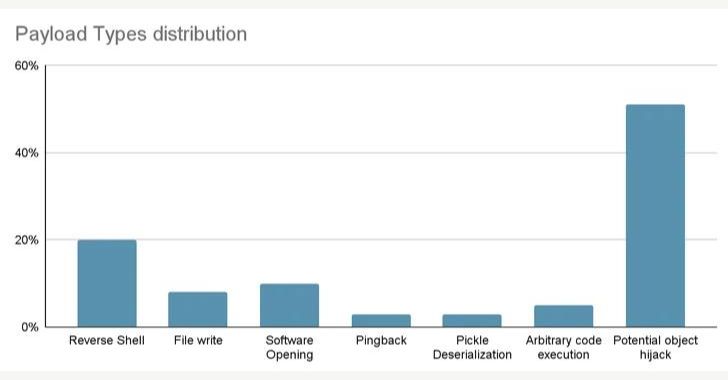This screenshot has width=728, height=380.
Task: Click the Arbitrary code execution label
Action: click(564, 347)
